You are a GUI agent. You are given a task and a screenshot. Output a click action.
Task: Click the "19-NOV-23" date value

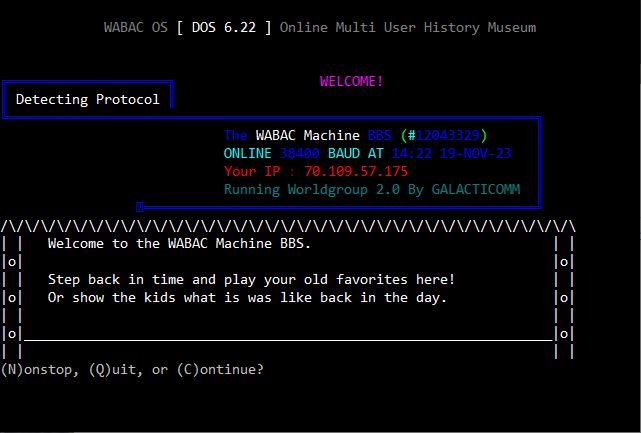click(475, 153)
